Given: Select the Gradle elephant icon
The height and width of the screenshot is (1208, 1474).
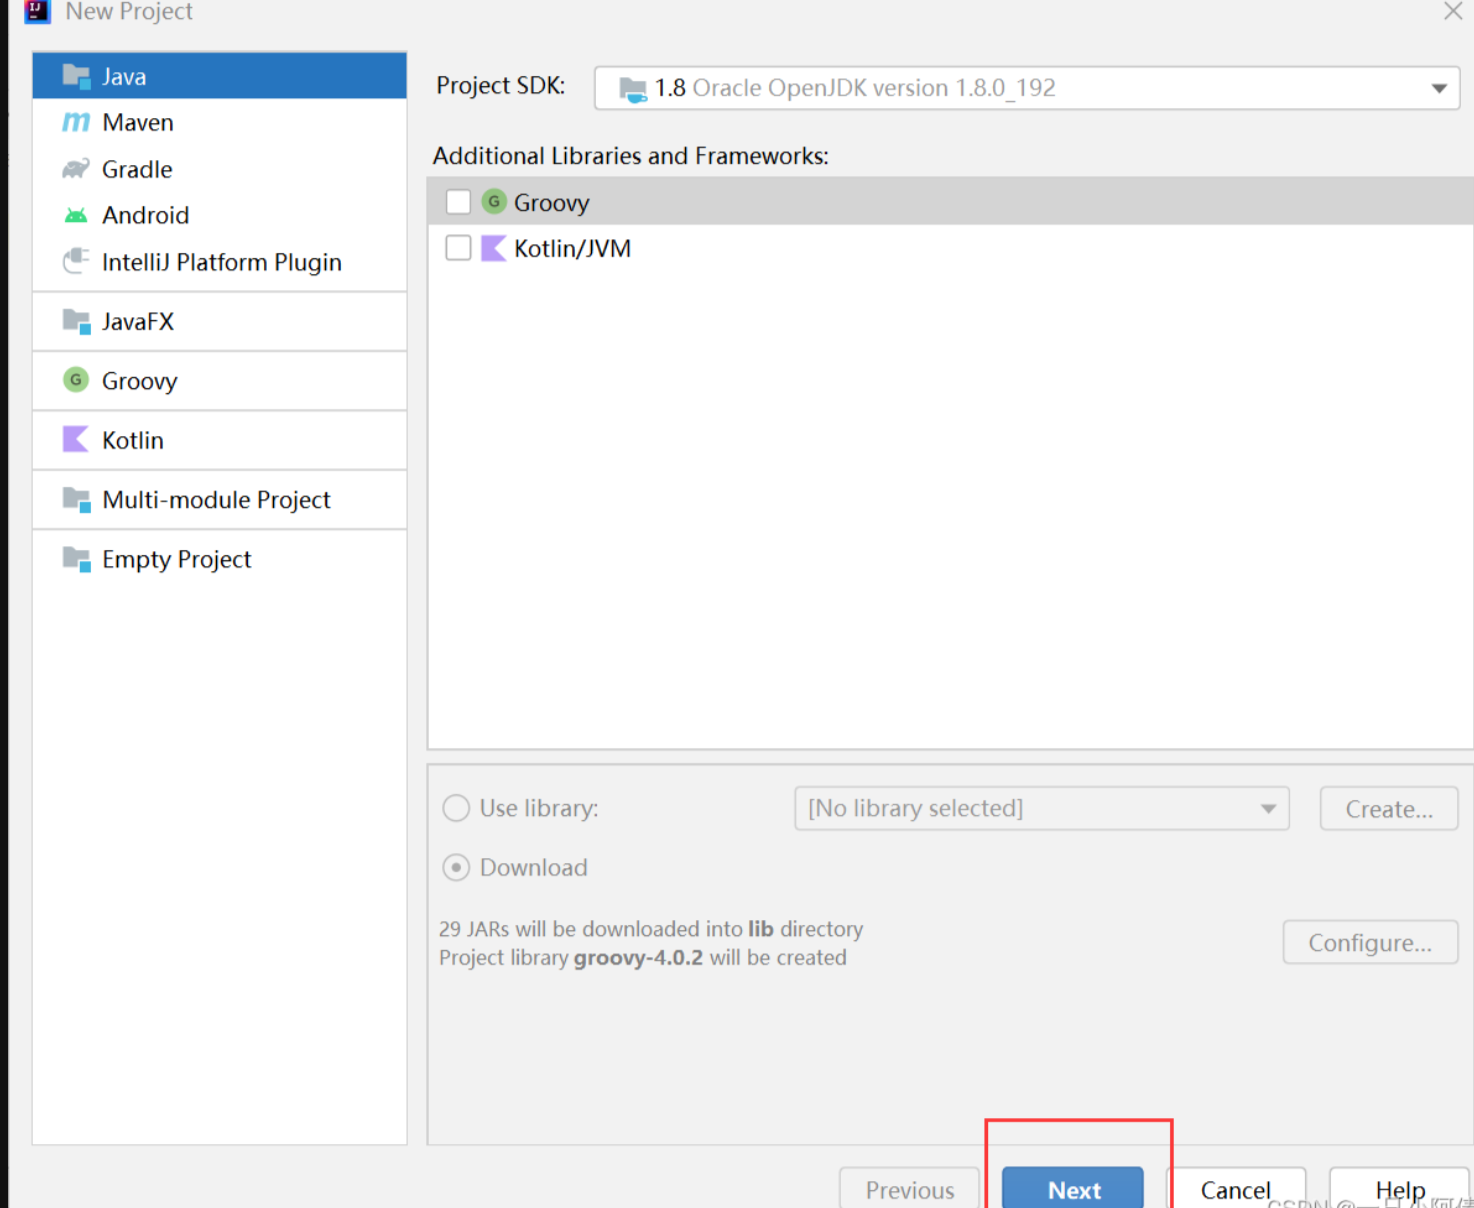Looking at the screenshot, I should point(76,169).
